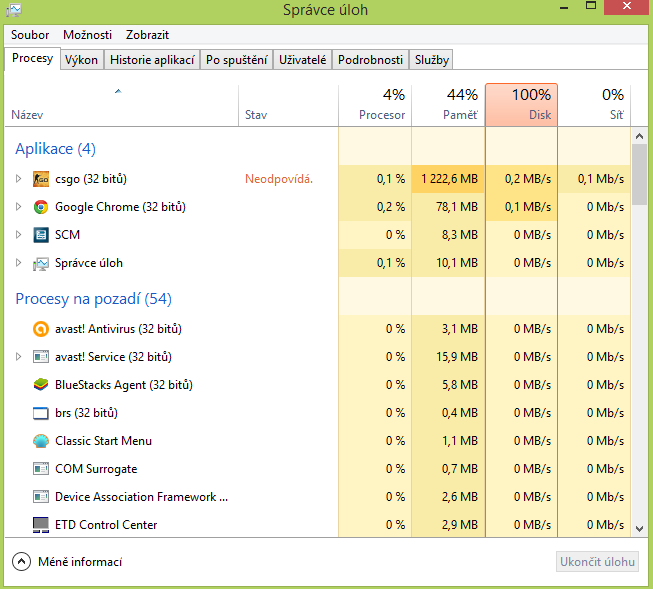Viewport: 653px width, 589px height.
Task: Select avast! Service (32 bitů) name
Action: coord(113,357)
